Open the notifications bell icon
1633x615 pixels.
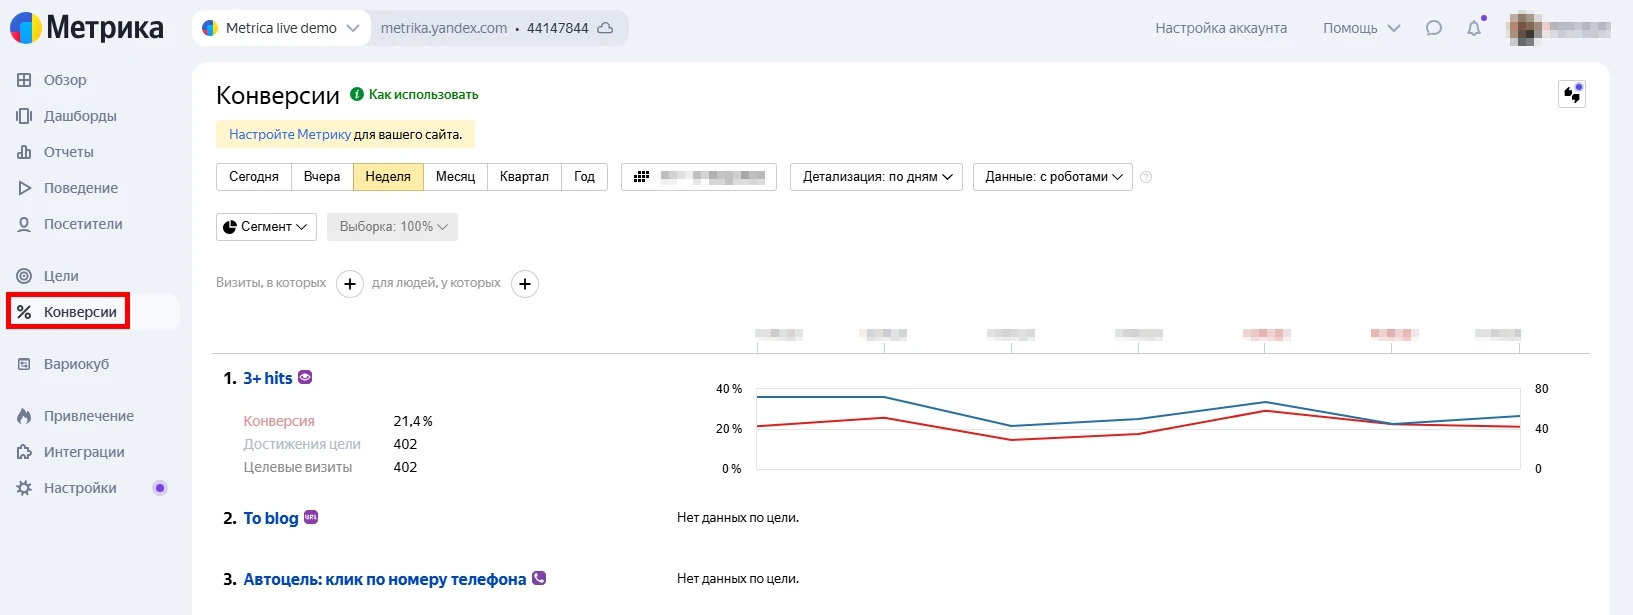pyautogui.click(x=1473, y=28)
